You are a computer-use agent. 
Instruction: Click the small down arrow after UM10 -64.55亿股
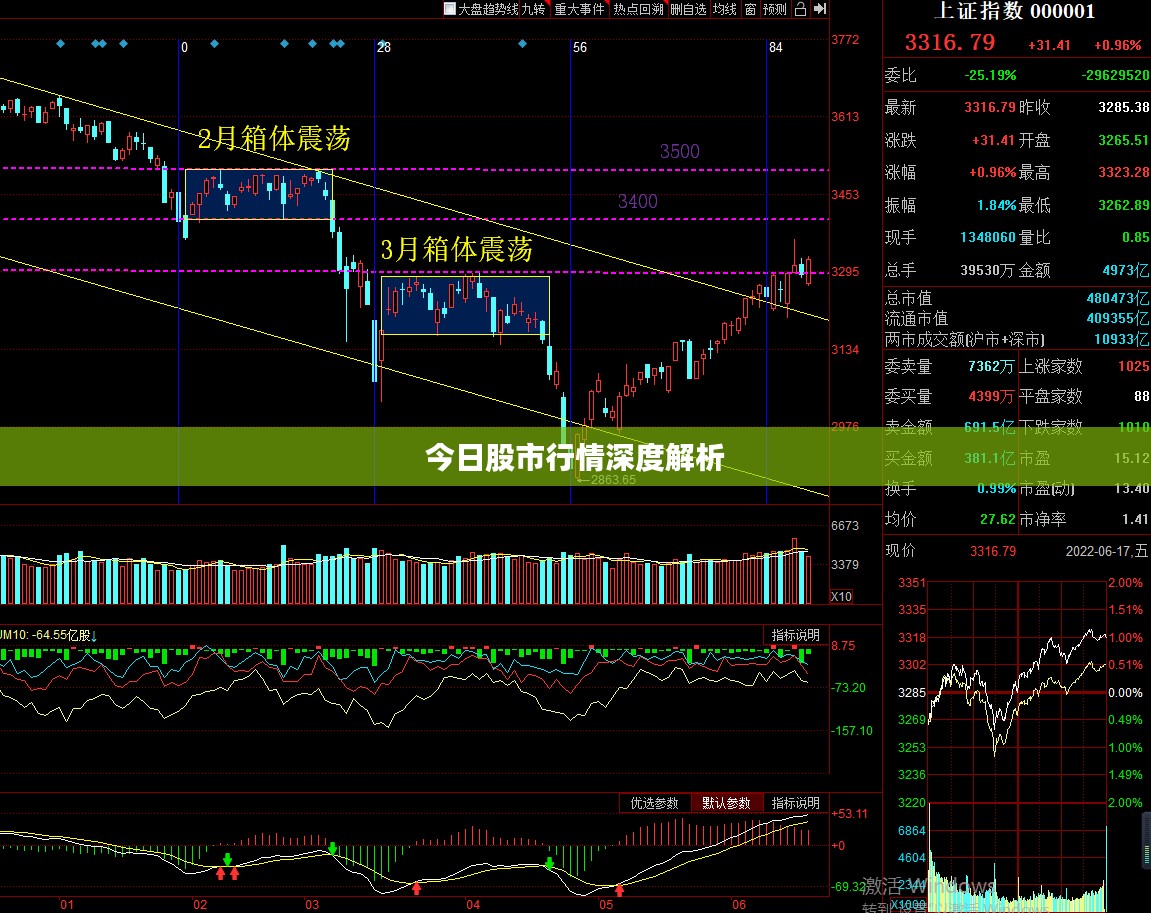[94, 636]
